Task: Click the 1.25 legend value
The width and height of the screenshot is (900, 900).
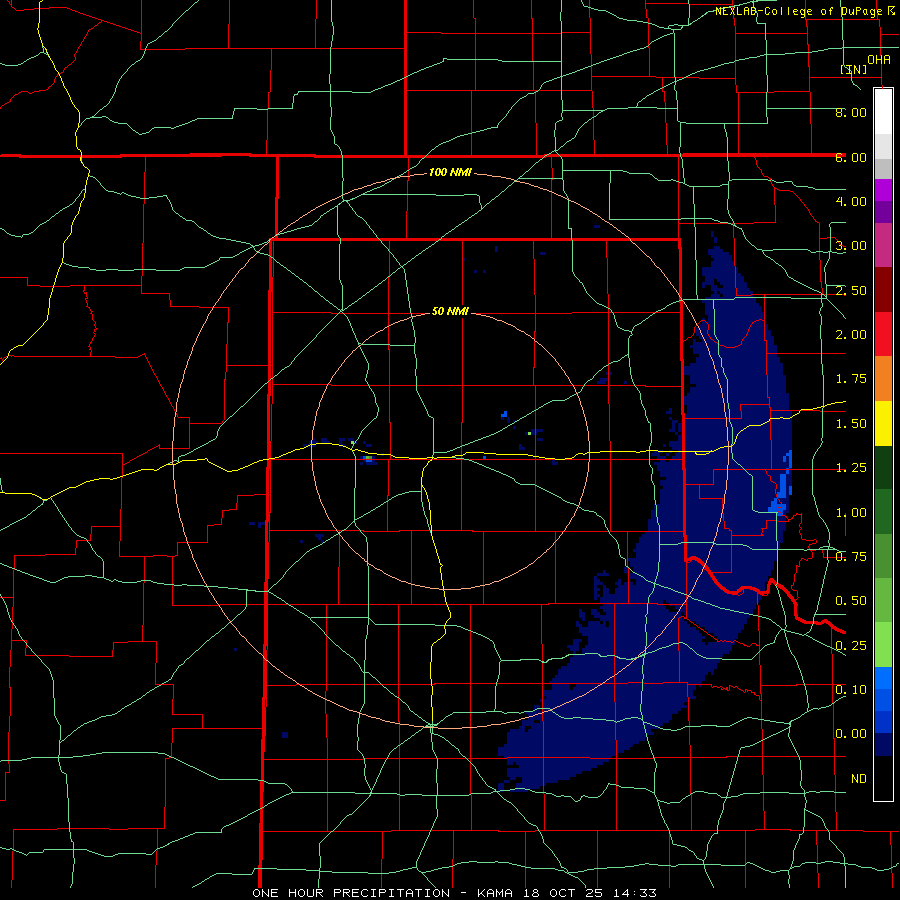Action: point(851,468)
